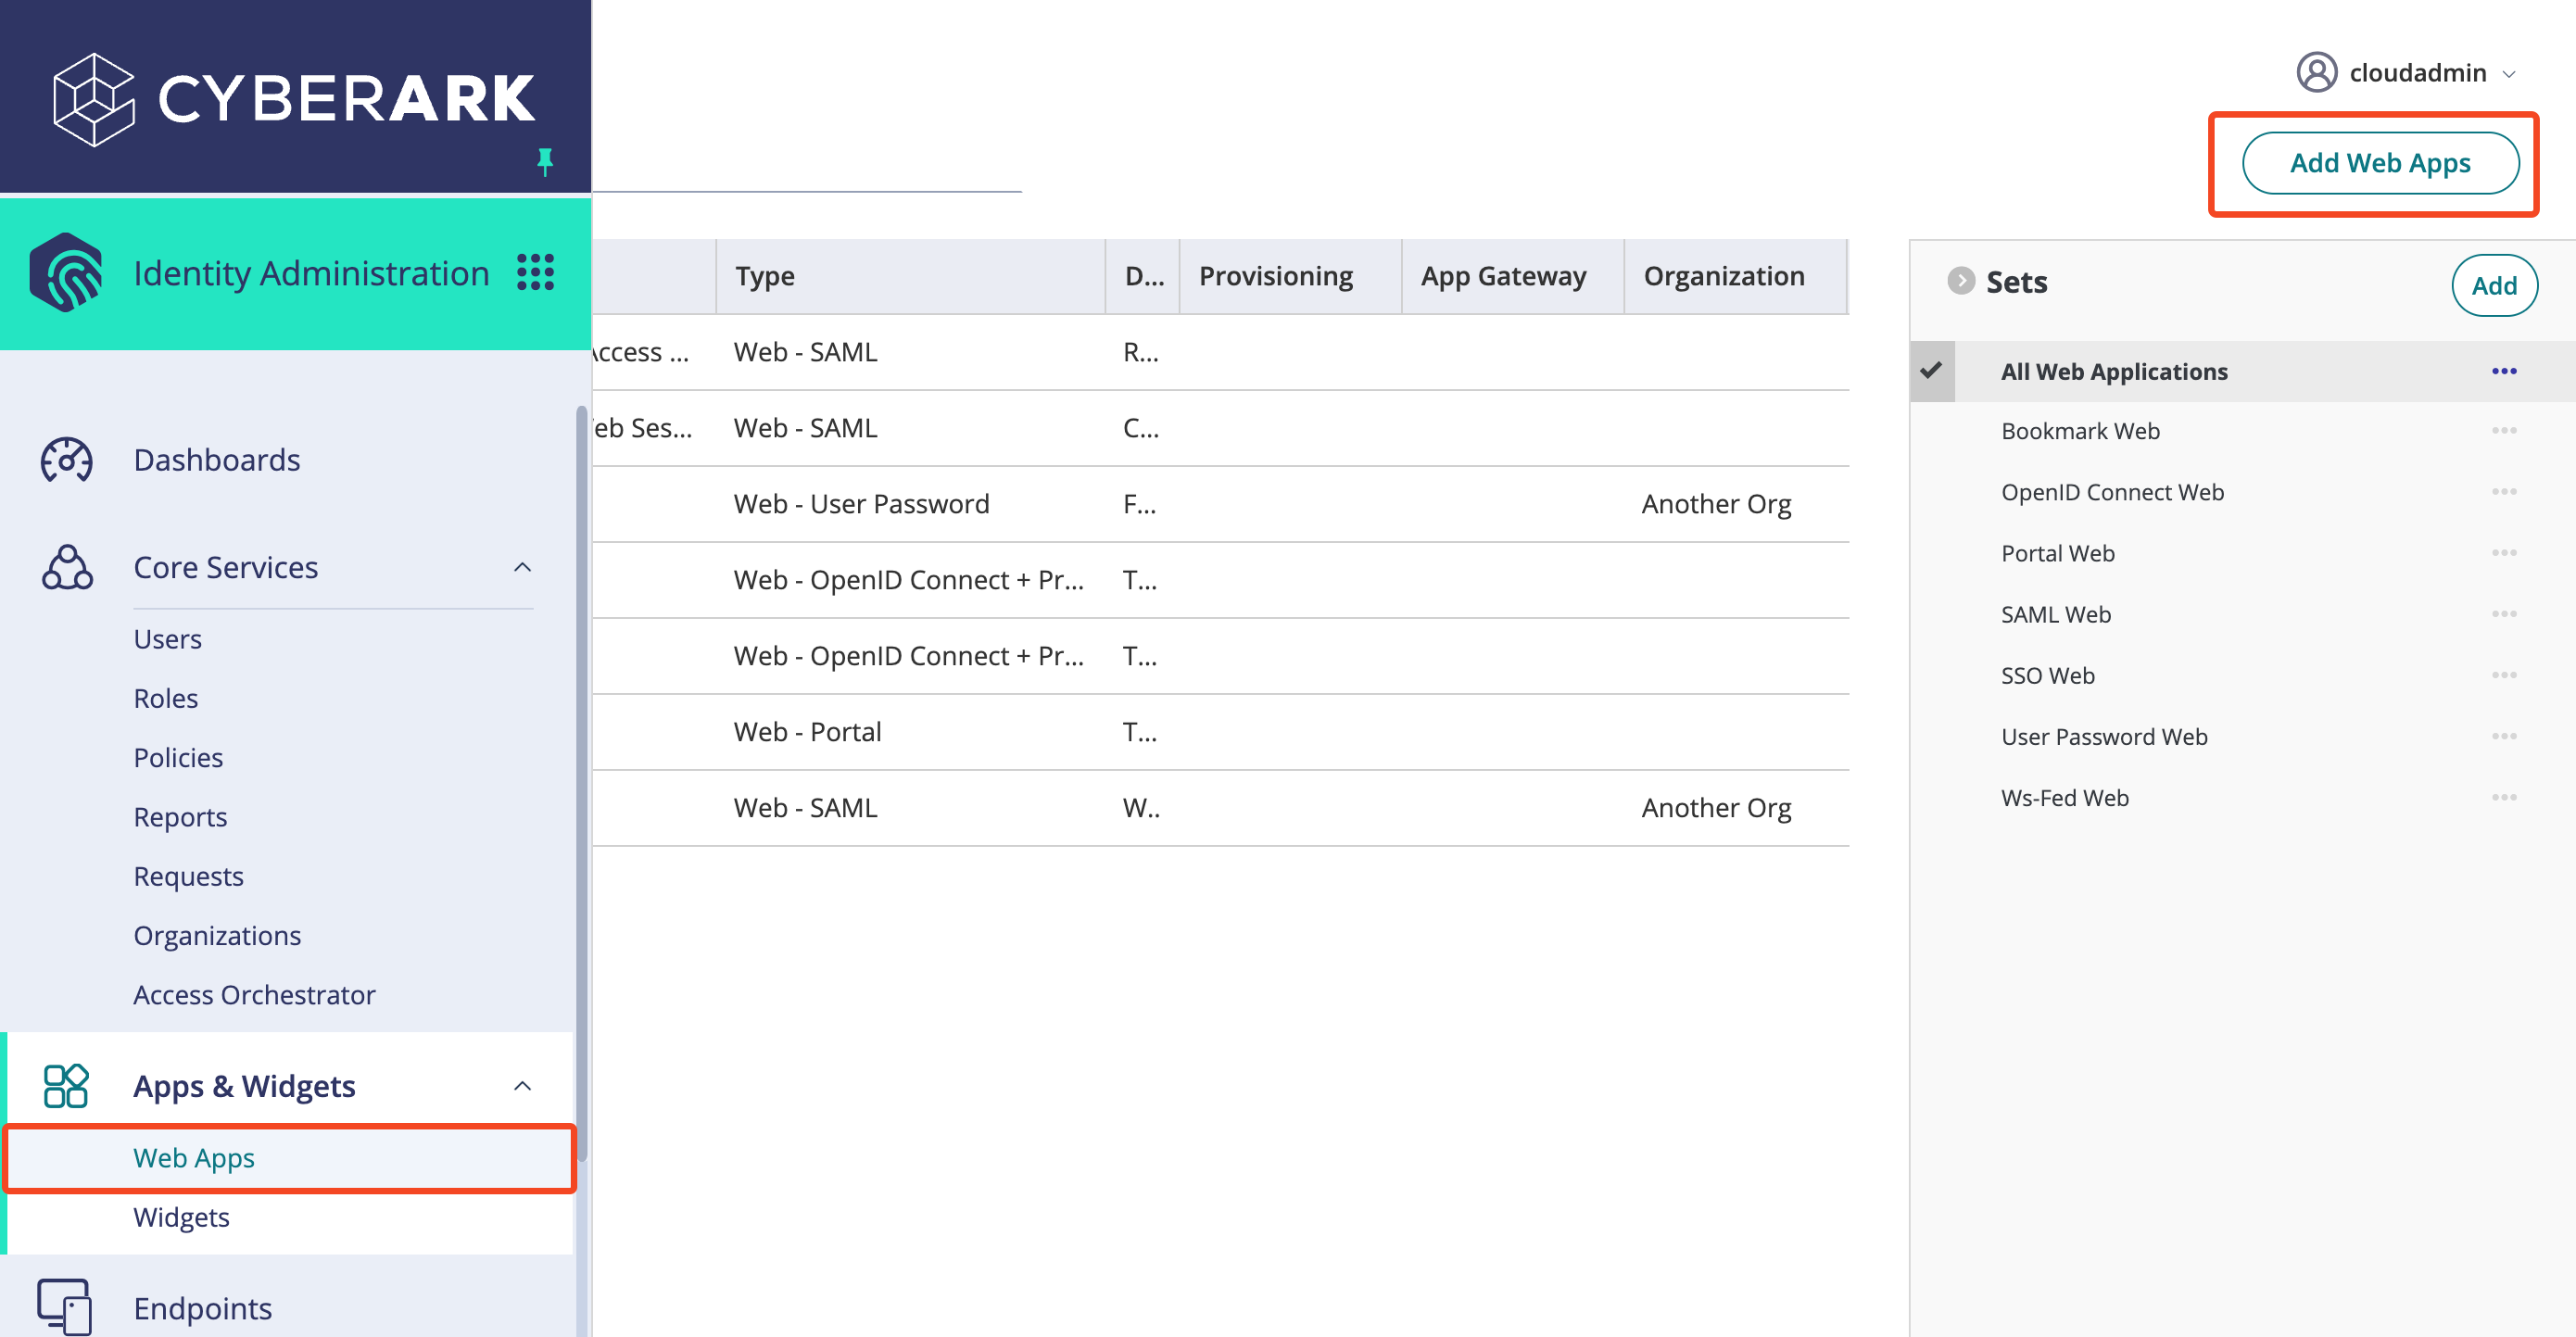Click the Identity Administration title text
Viewport: 2576px width, 1337px height.
(311, 273)
